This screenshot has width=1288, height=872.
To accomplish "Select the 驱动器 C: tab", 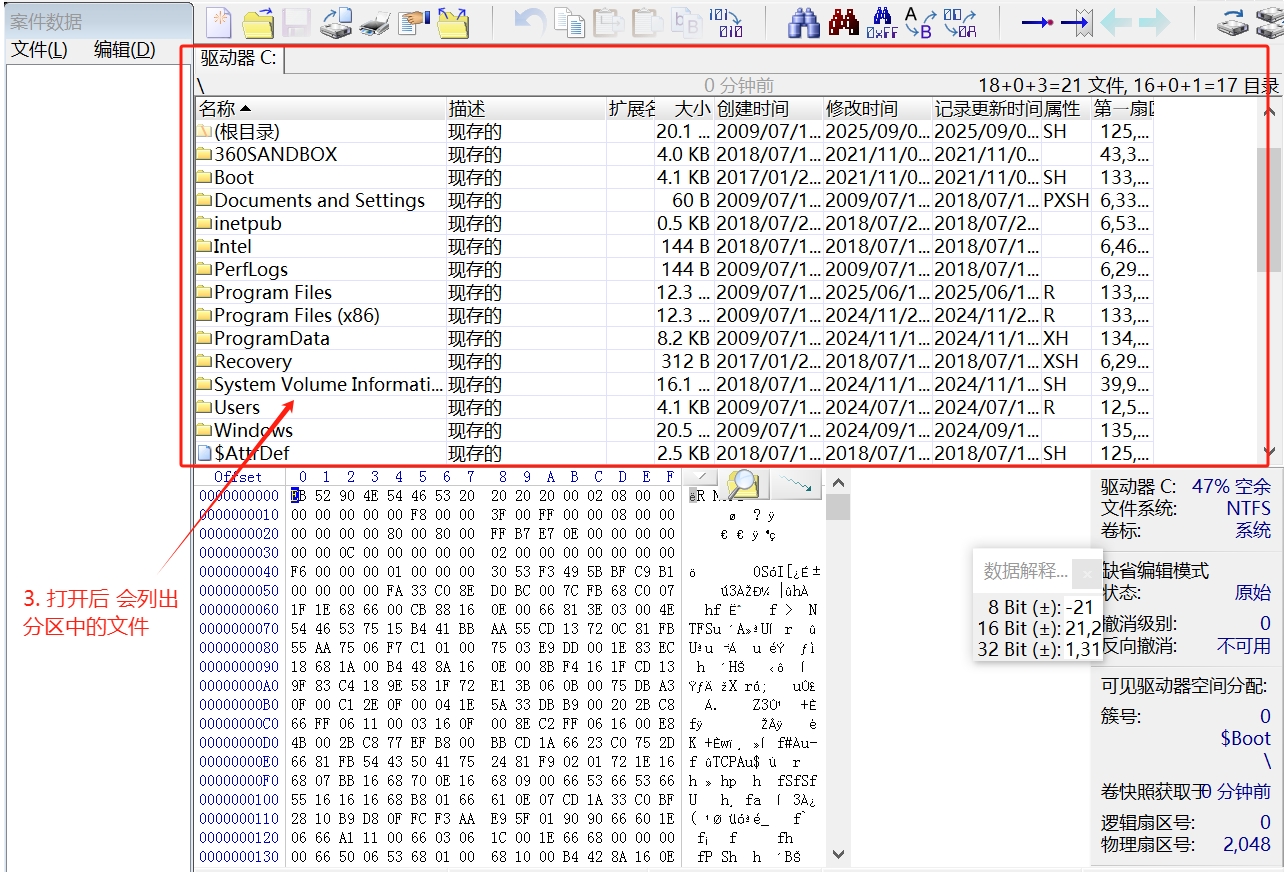I will [237, 59].
